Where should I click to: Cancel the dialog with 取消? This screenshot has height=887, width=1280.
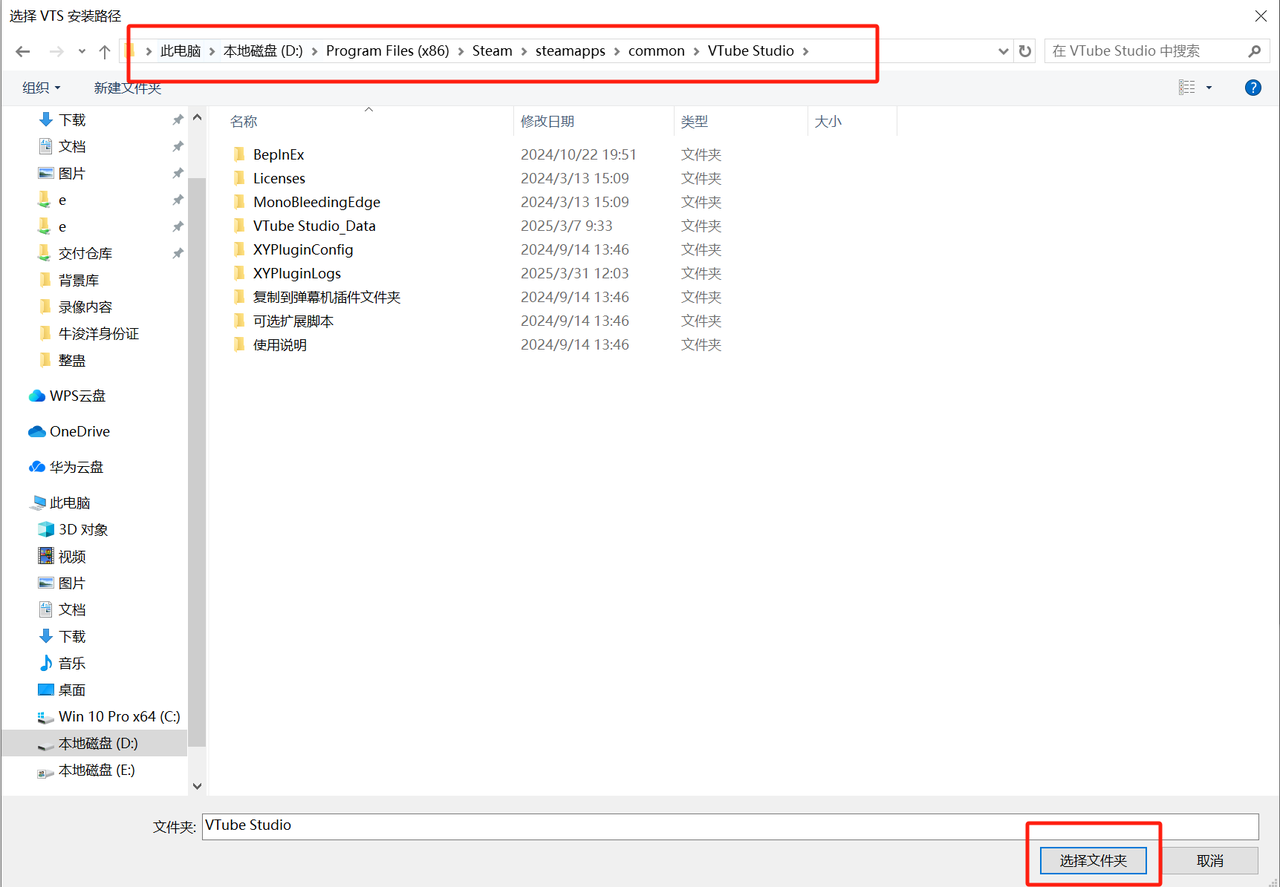point(1210,860)
